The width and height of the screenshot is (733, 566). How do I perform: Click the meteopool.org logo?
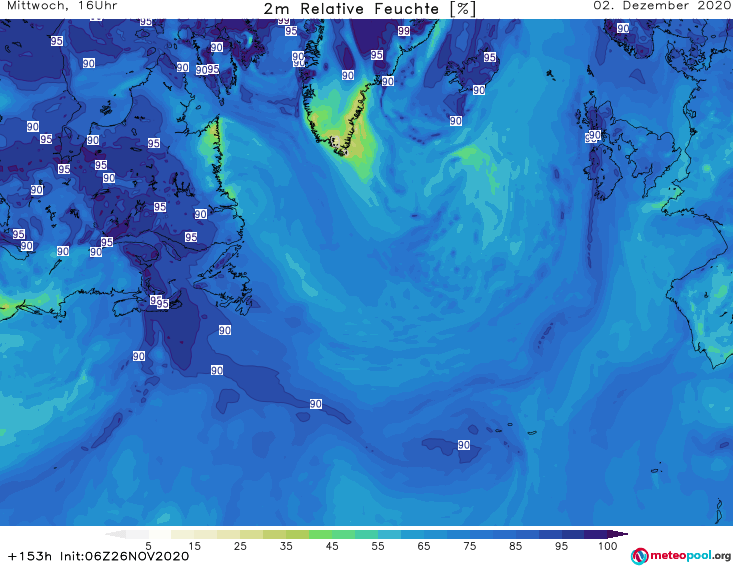[681, 556]
